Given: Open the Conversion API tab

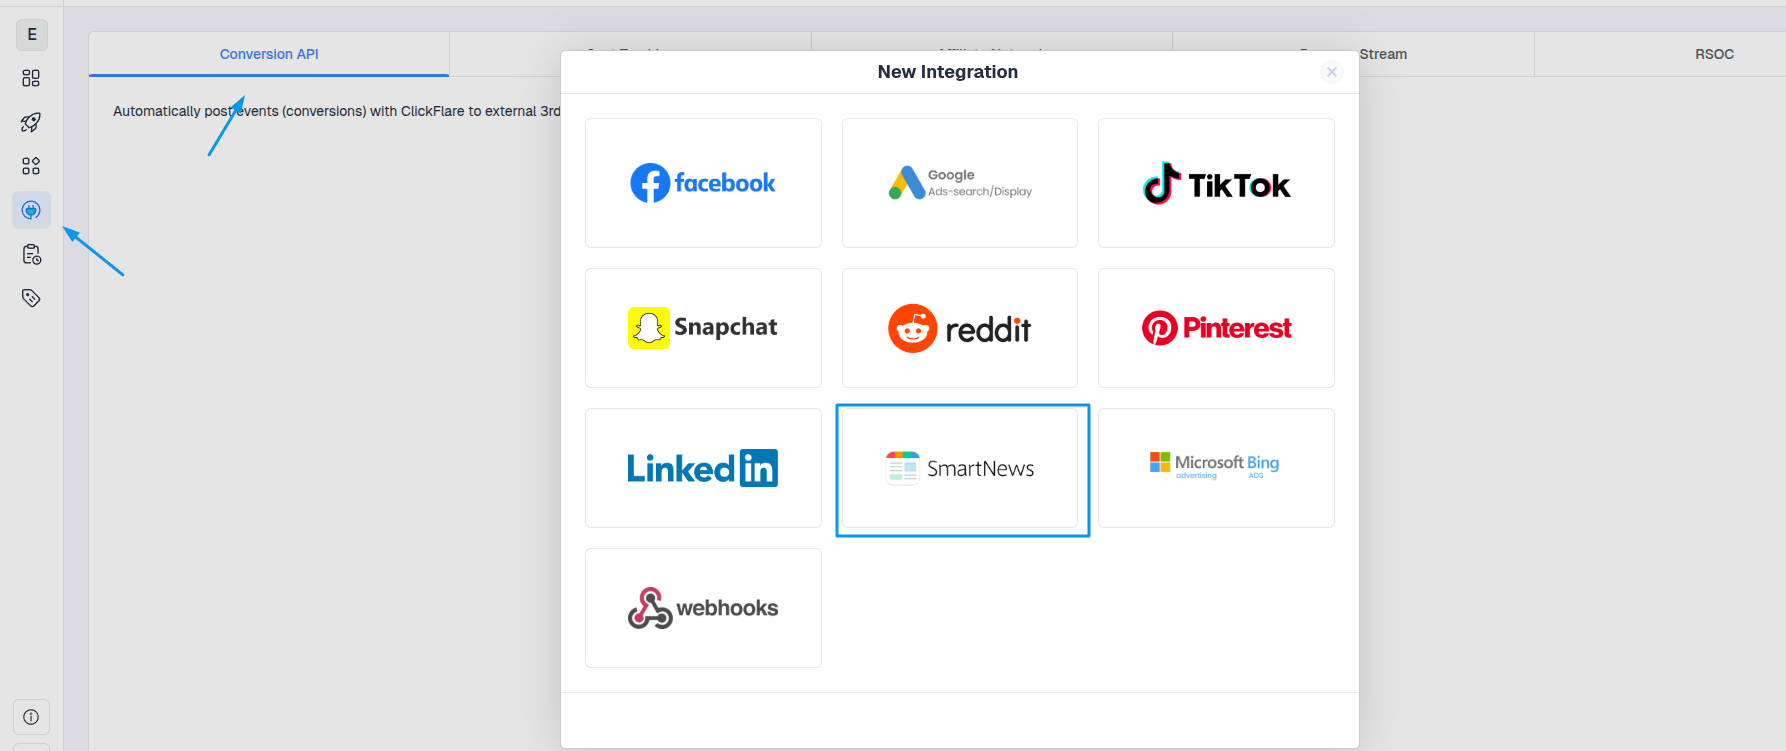Looking at the screenshot, I should [x=269, y=54].
